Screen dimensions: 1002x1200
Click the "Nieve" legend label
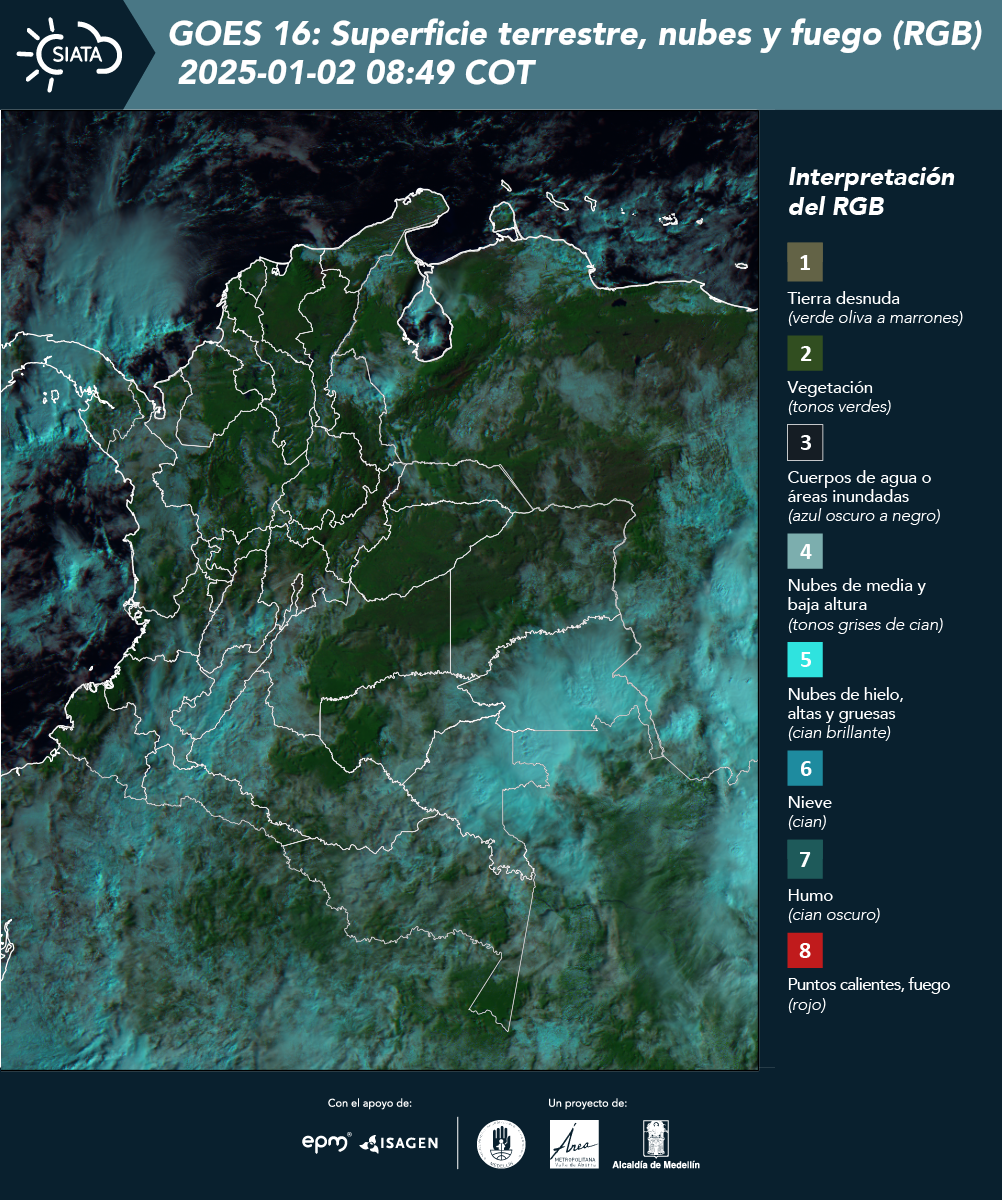pyautogui.click(x=809, y=802)
